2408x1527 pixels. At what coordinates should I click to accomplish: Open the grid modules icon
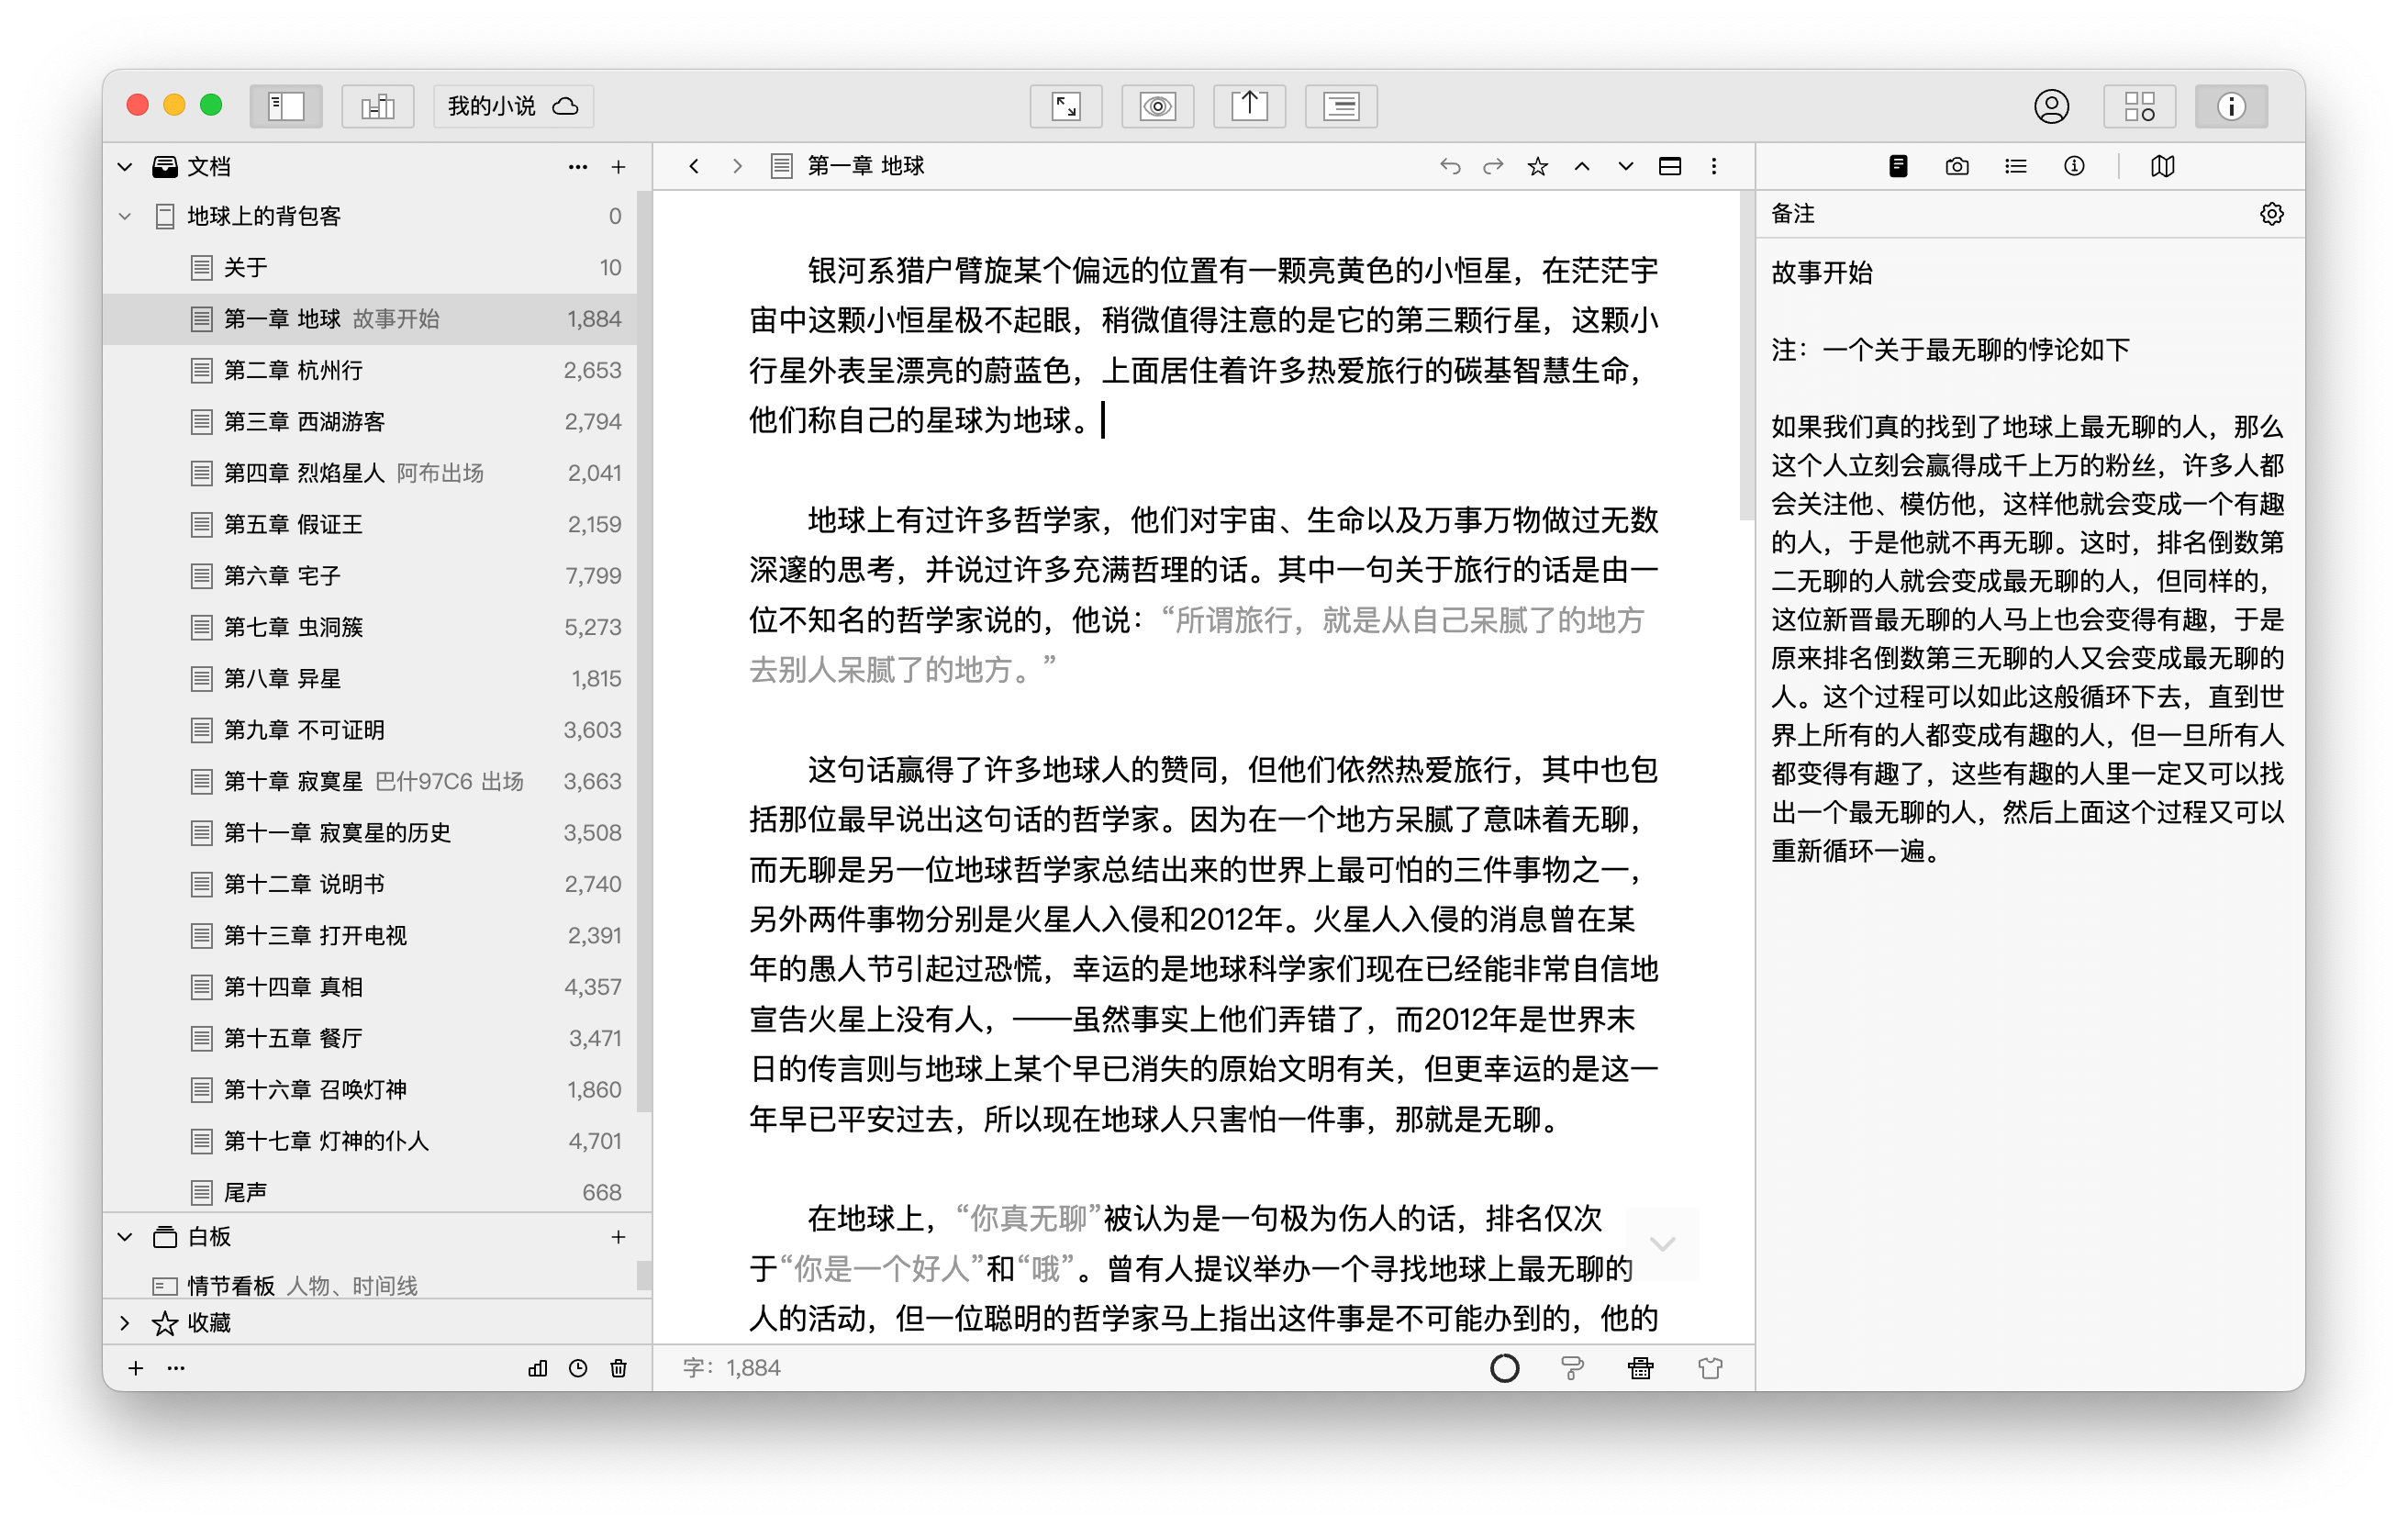click(2139, 106)
